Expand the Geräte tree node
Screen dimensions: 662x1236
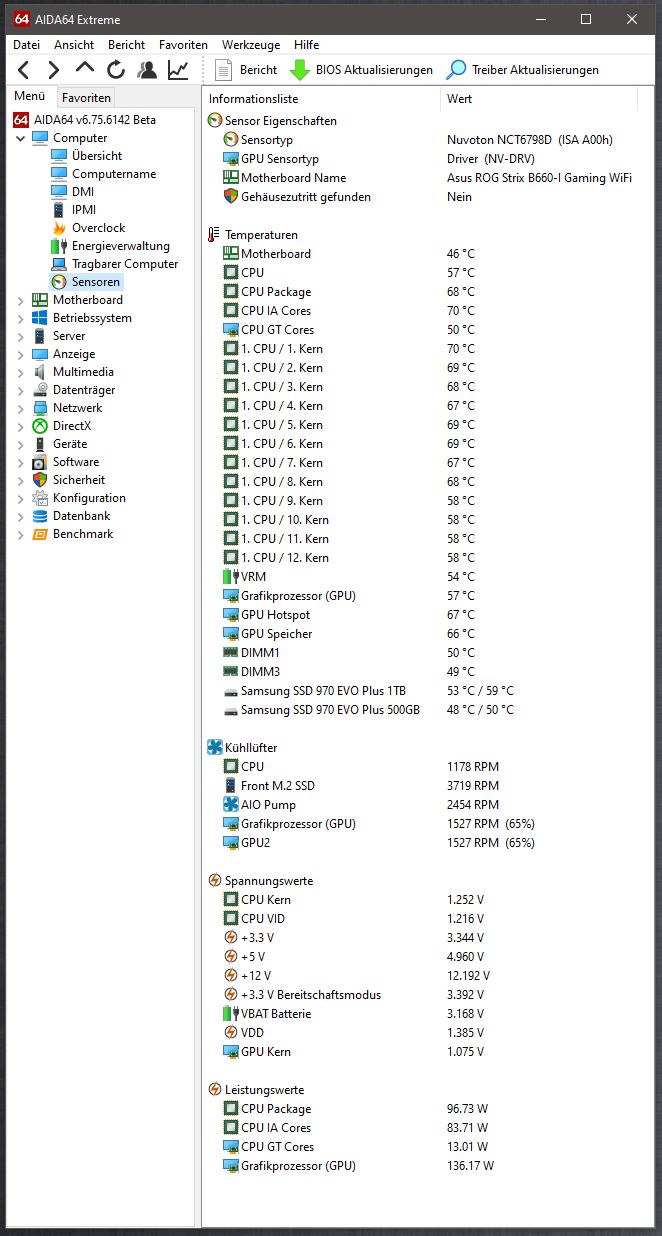(x=22, y=444)
